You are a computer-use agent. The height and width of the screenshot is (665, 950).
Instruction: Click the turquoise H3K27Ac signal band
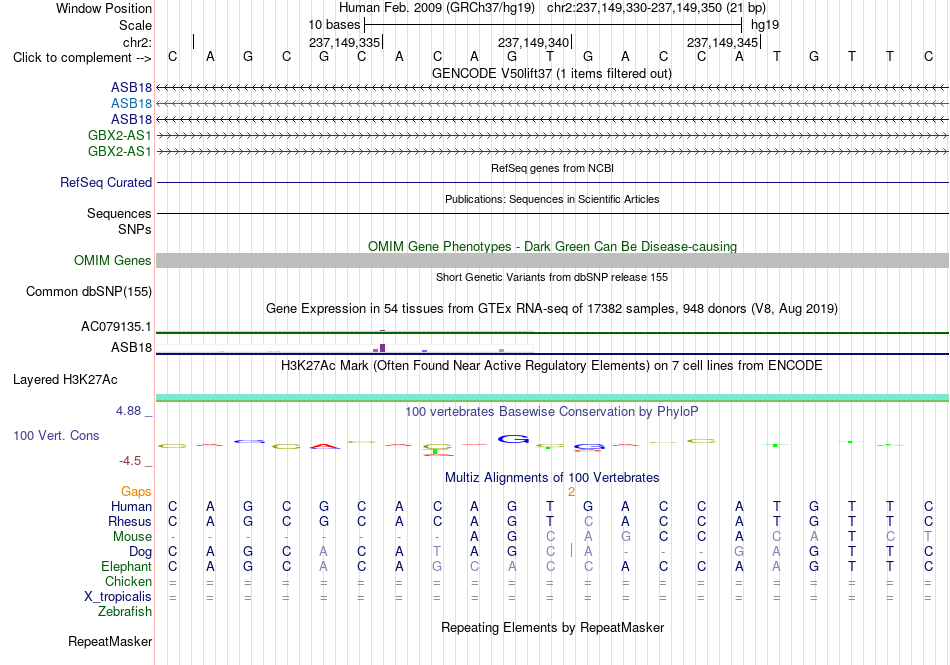point(552,398)
